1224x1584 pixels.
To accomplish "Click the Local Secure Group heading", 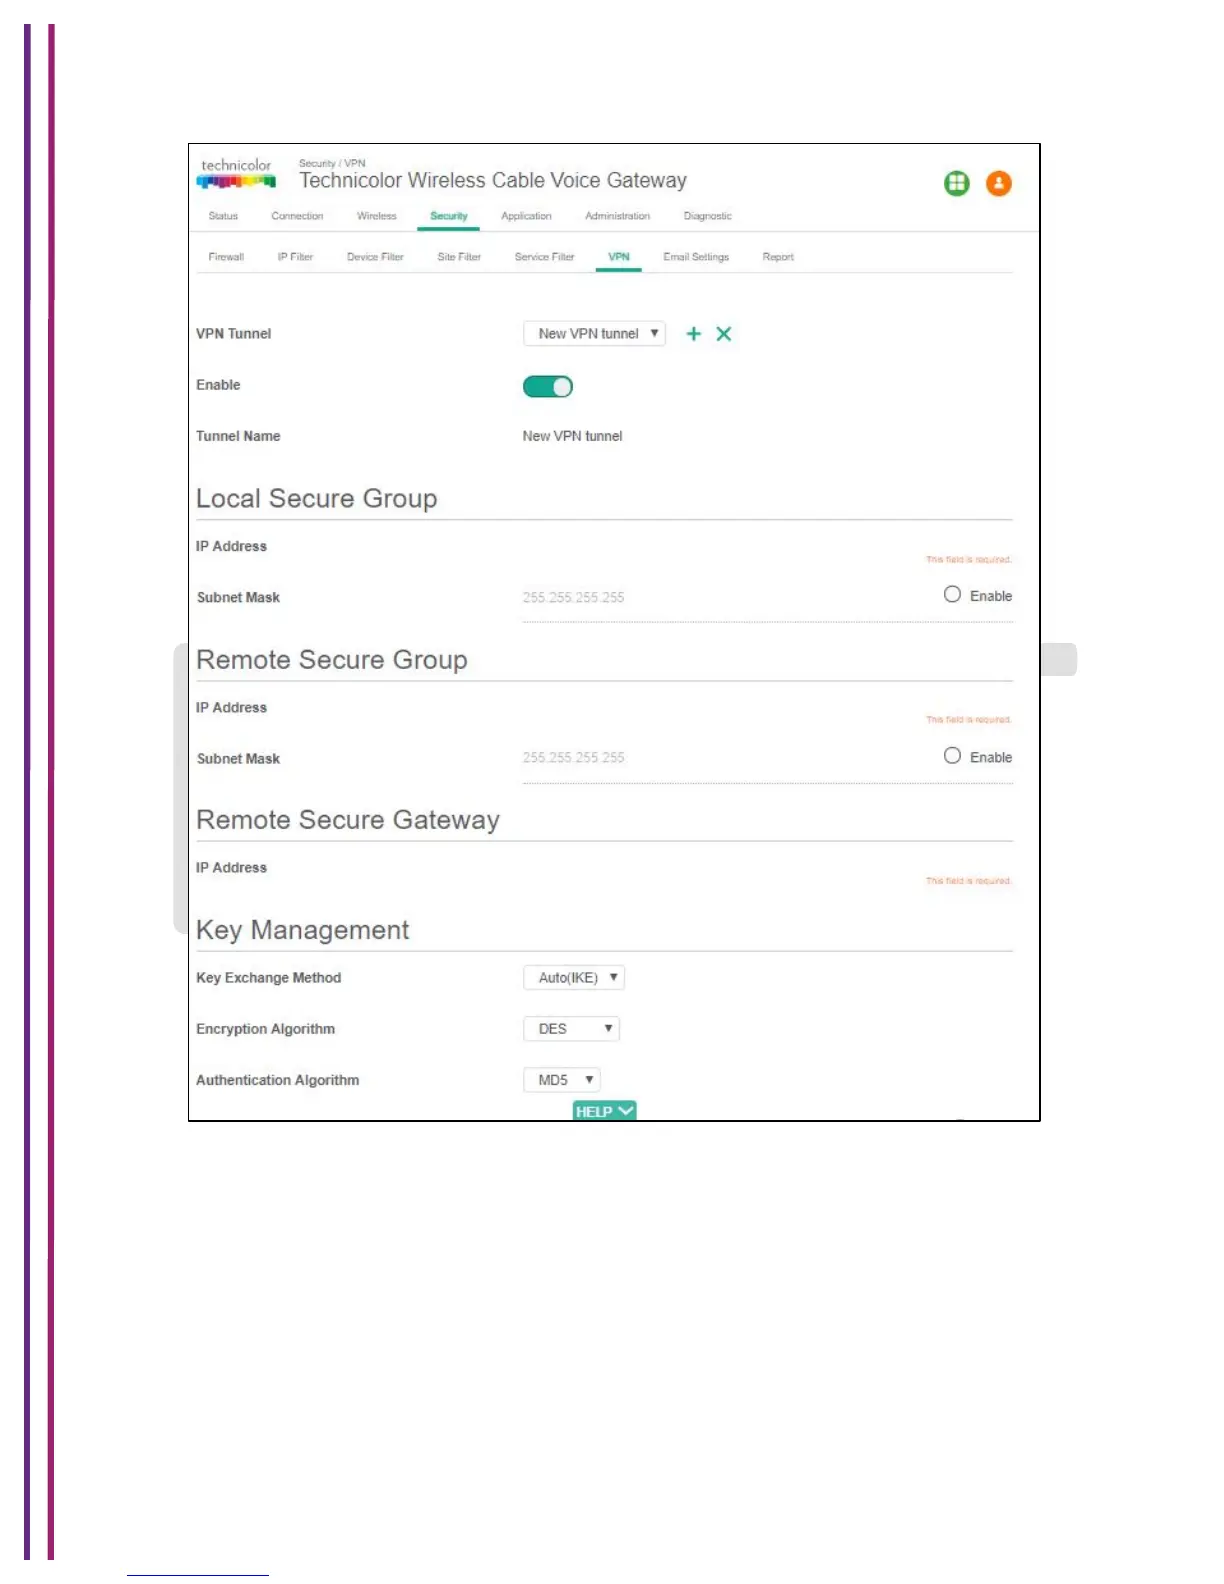I will [317, 499].
